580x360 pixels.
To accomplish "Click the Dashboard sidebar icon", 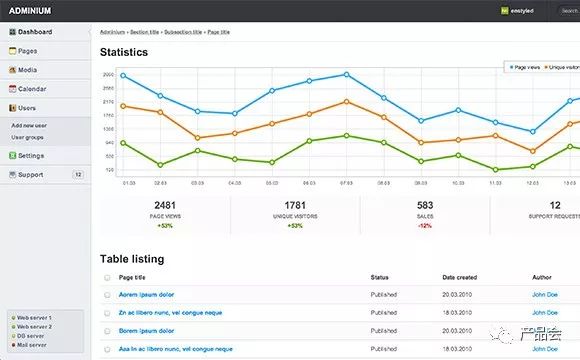I will pyautogui.click(x=13, y=32).
